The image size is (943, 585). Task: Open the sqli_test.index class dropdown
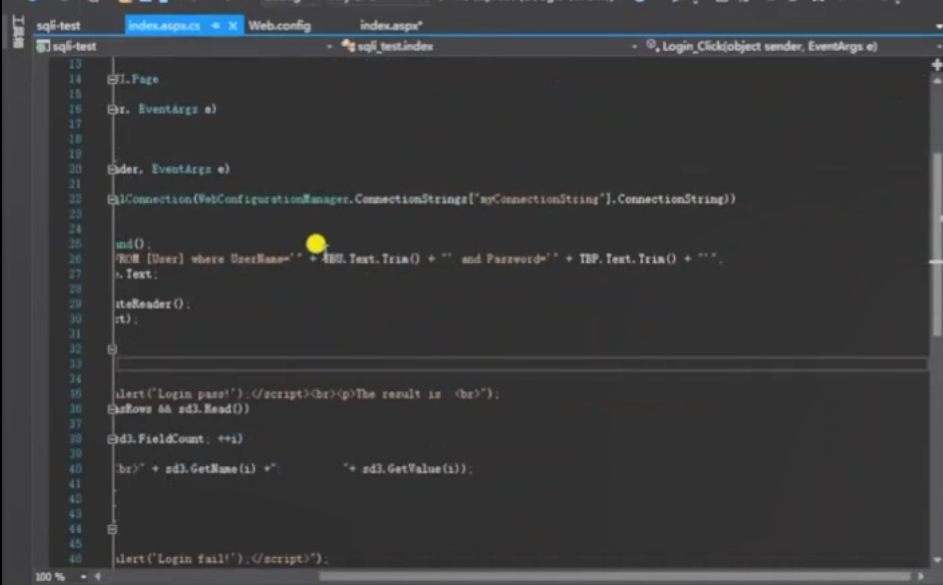point(634,46)
